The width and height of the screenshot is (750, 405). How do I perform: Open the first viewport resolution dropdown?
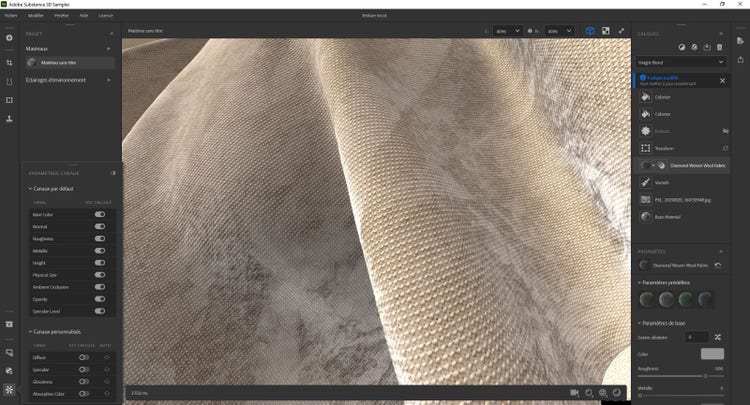pyautogui.click(x=507, y=31)
